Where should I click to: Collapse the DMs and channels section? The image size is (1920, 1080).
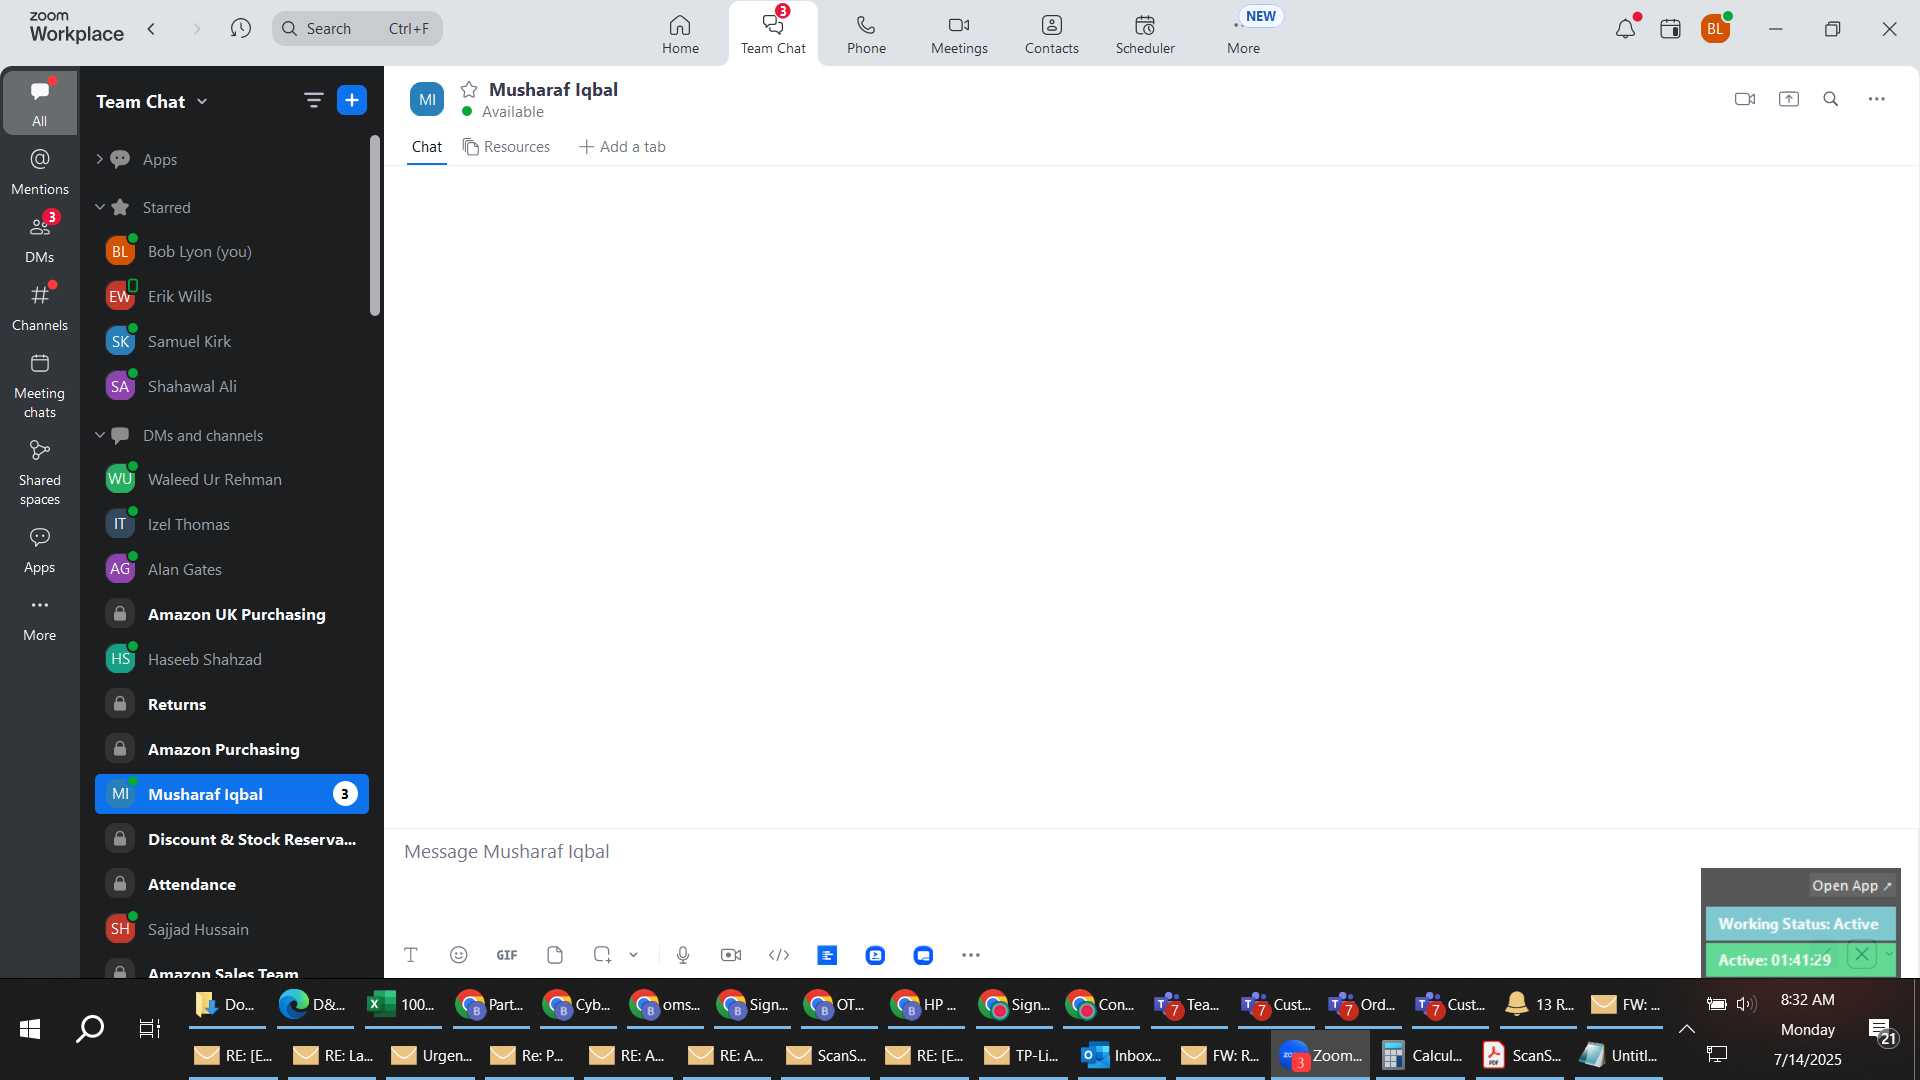(99, 435)
